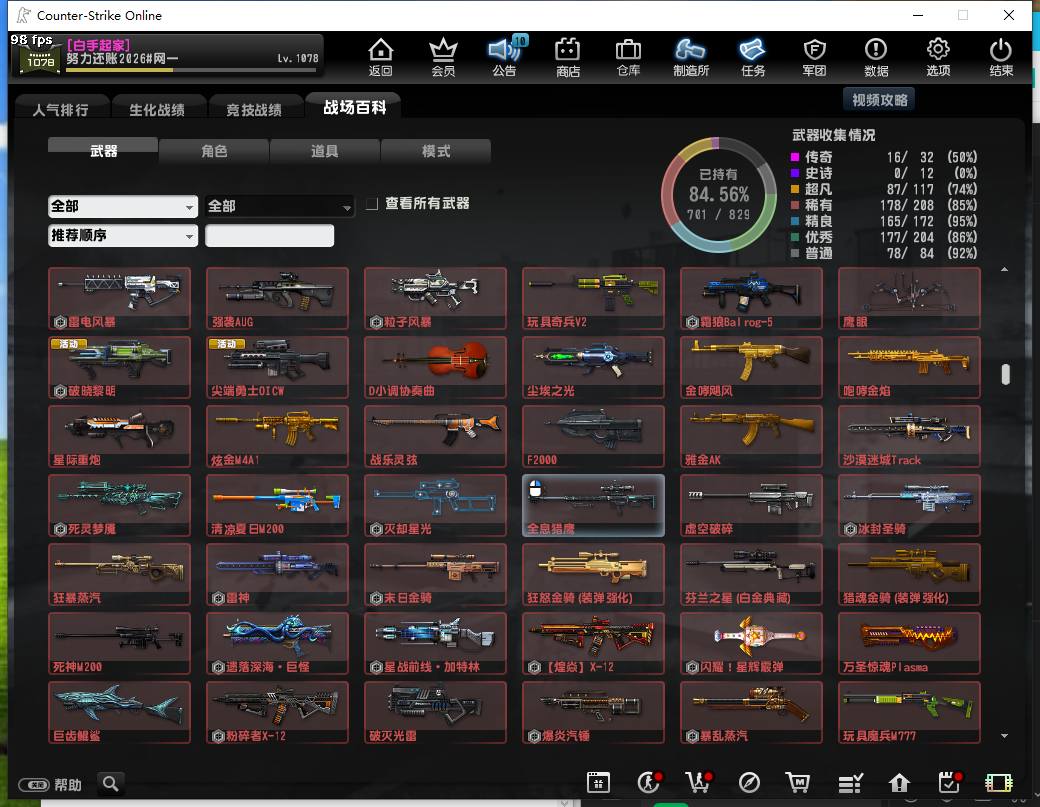Screen dimensions: 1040x807
Task: Open the 数据 stats icon
Action: [x=876, y=56]
